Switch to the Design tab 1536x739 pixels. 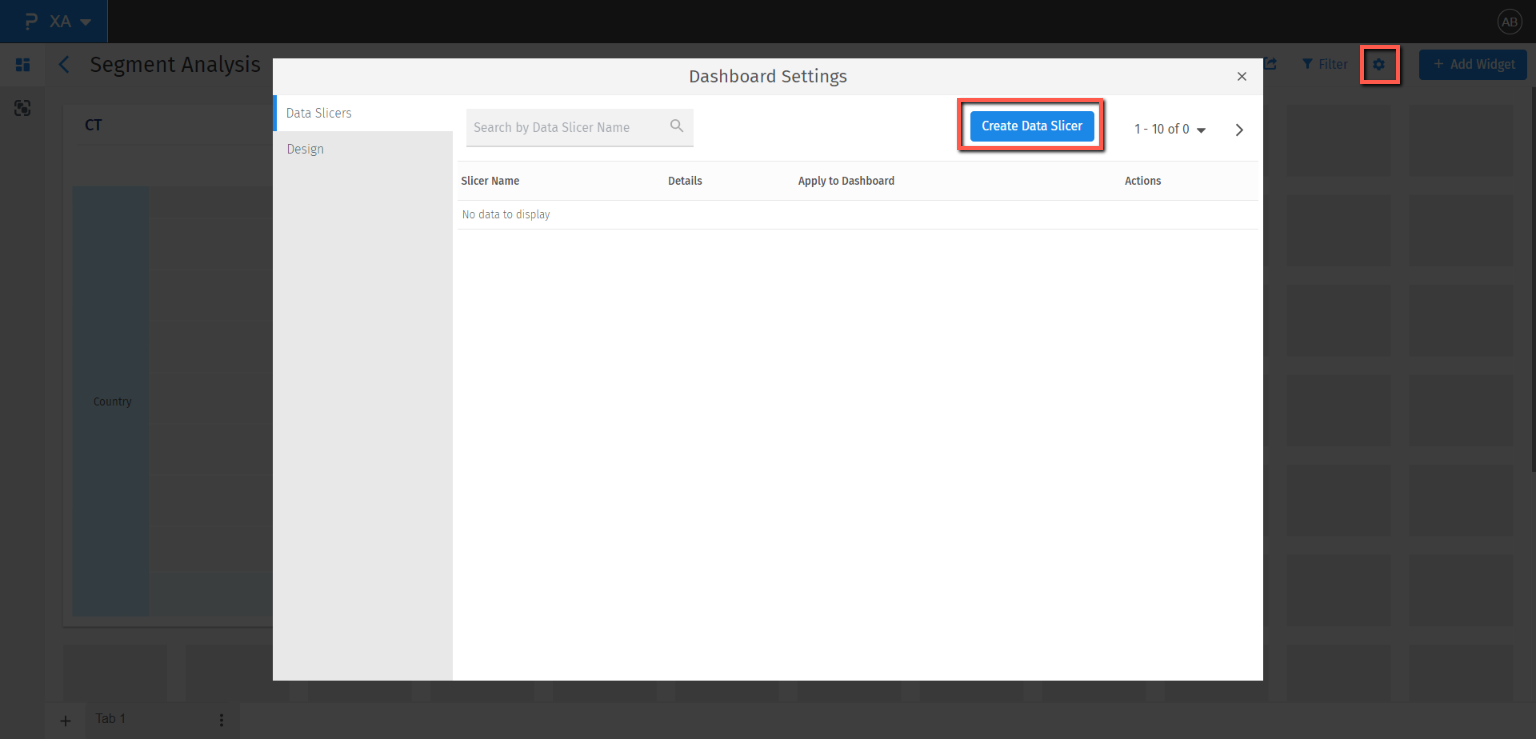363,149
